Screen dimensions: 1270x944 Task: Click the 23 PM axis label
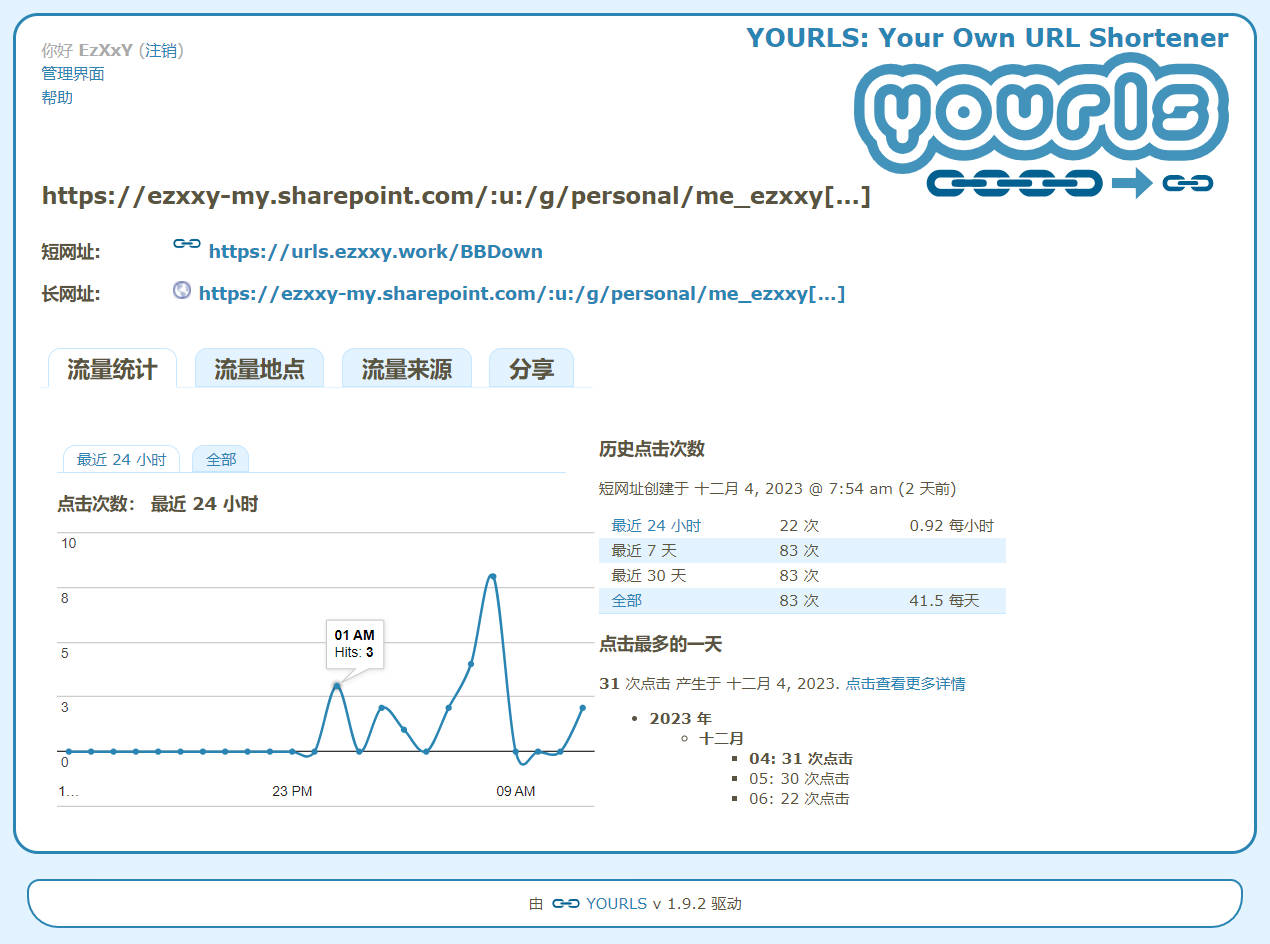(x=292, y=791)
